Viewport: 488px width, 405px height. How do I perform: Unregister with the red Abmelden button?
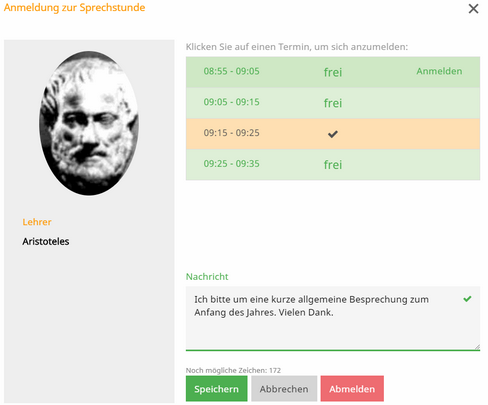352,389
